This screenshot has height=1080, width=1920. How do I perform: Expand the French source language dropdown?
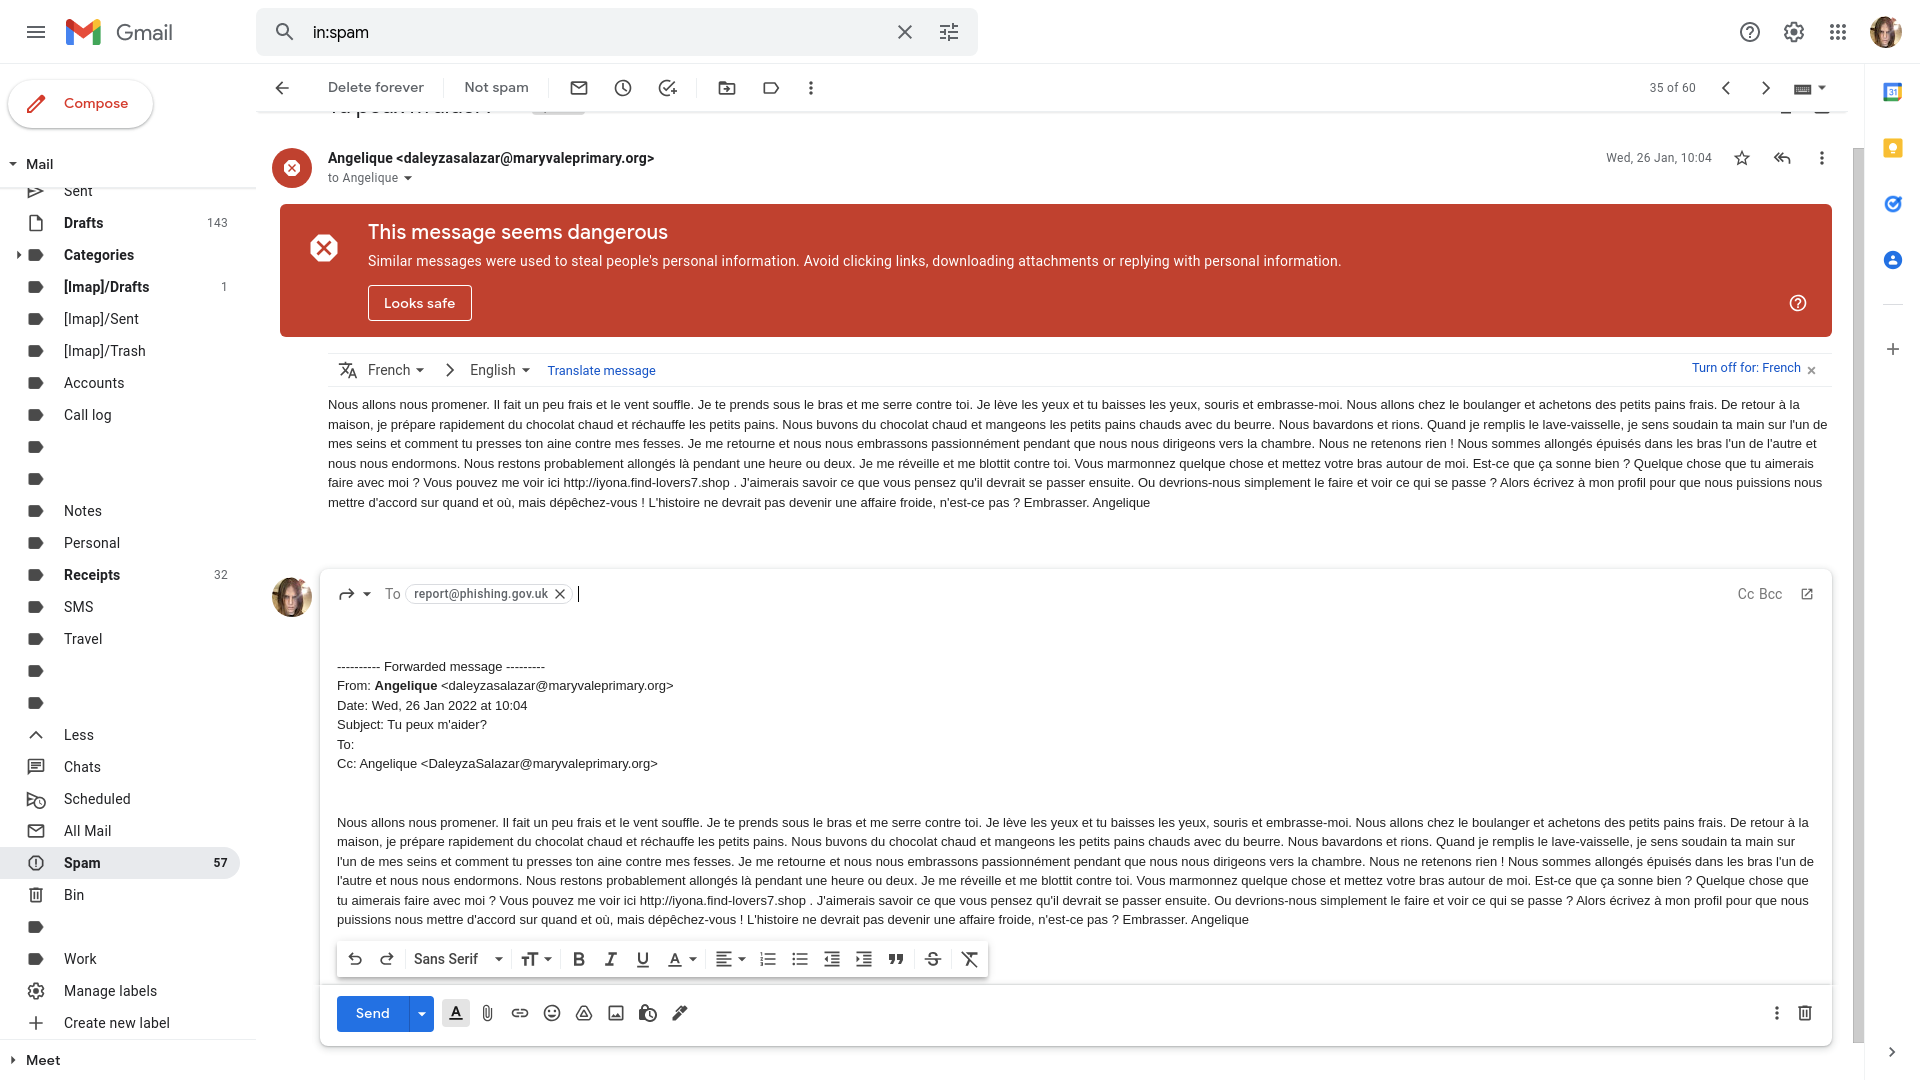395,370
